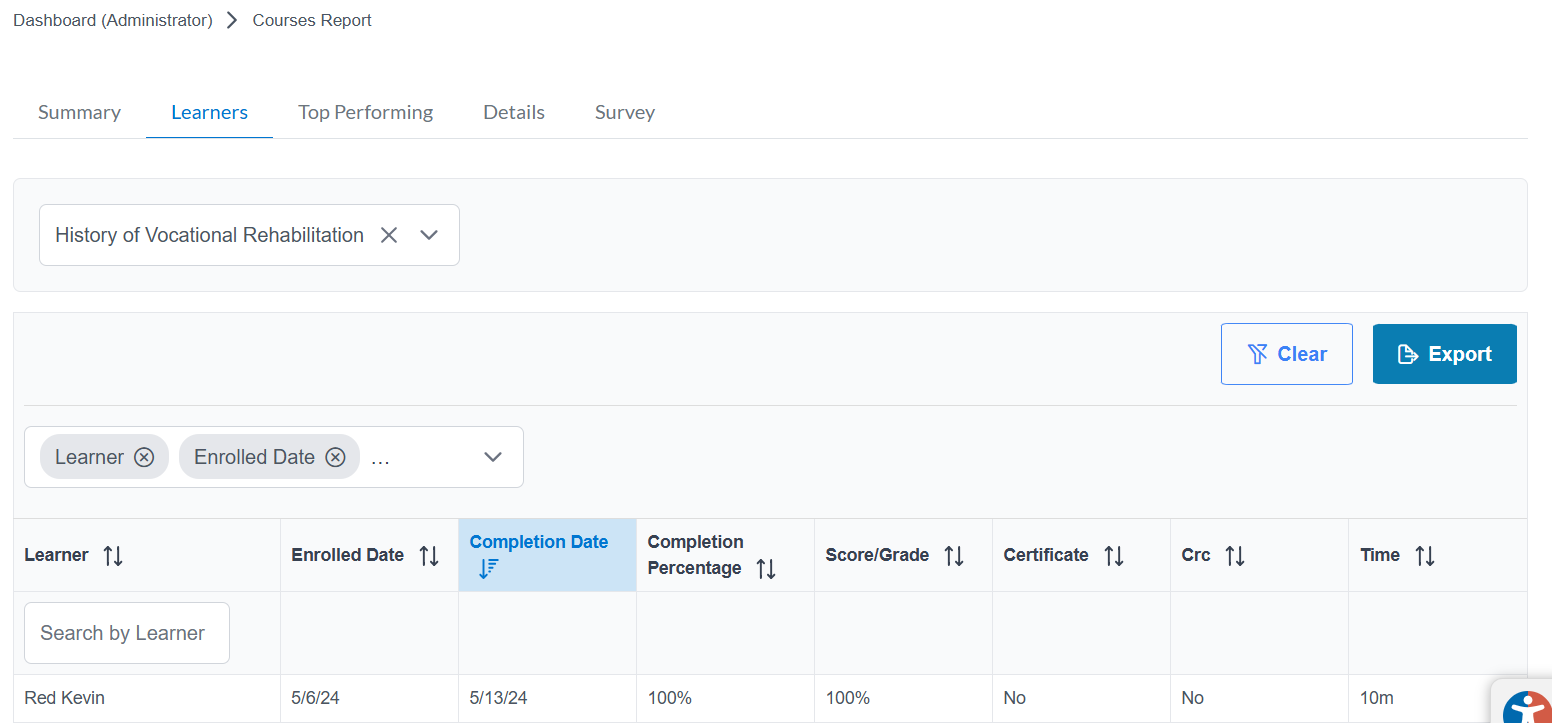Screen dimensions: 1552x723
Task: Sort by Certificate column arrows
Action: [1114, 556]
